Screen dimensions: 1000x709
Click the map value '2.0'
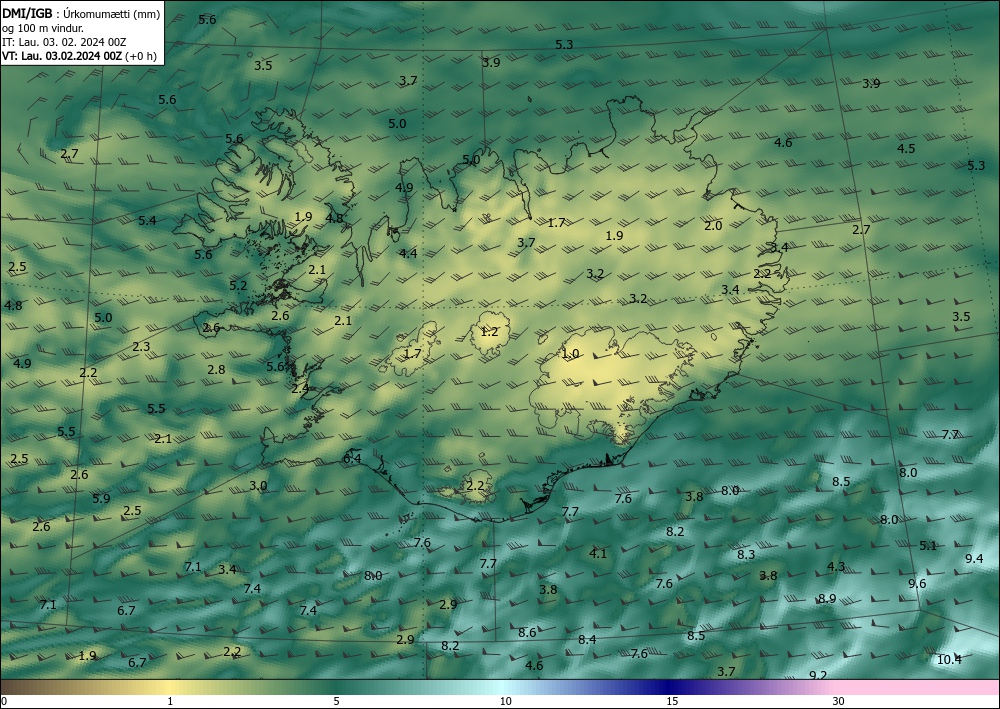[x=713, y=226]
